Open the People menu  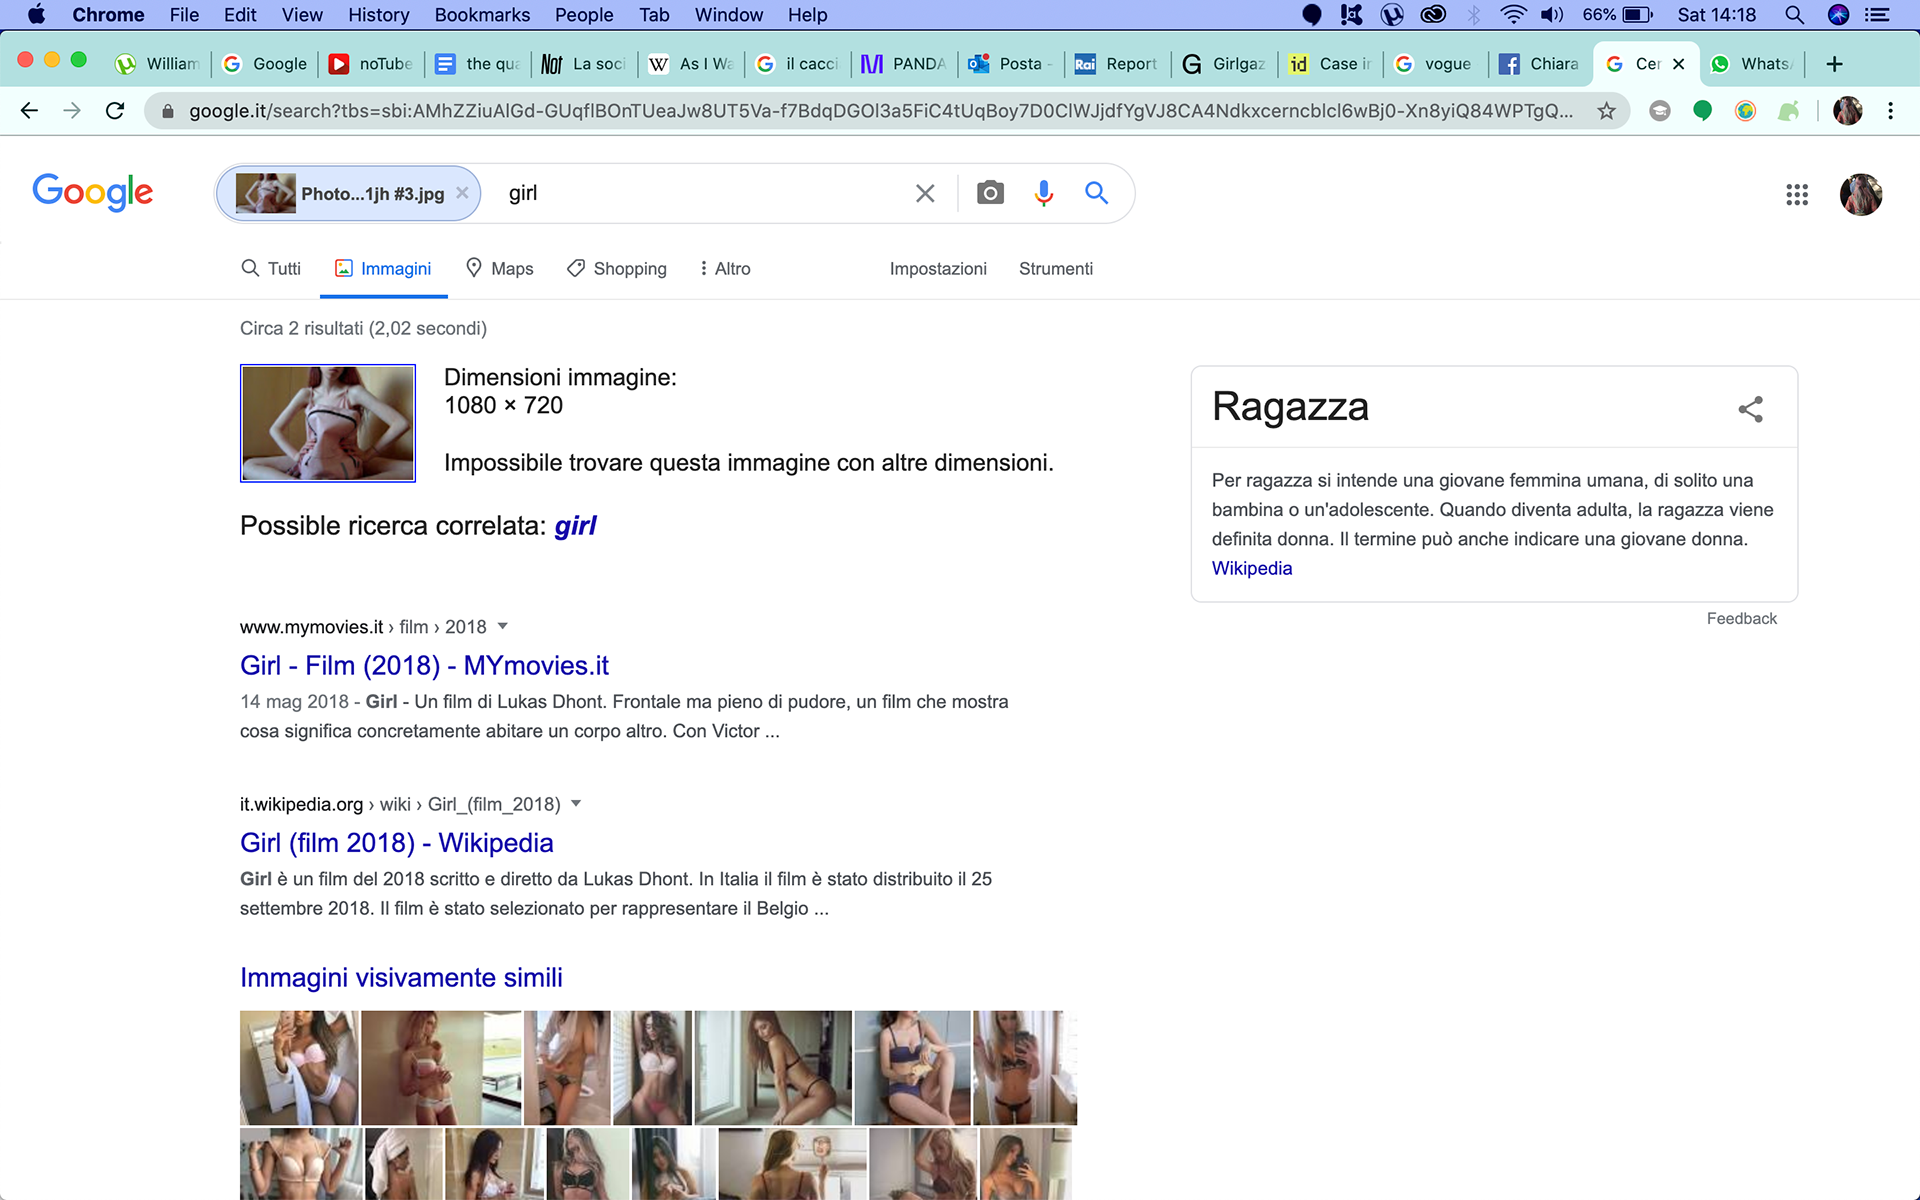click(x=584, y=15)
